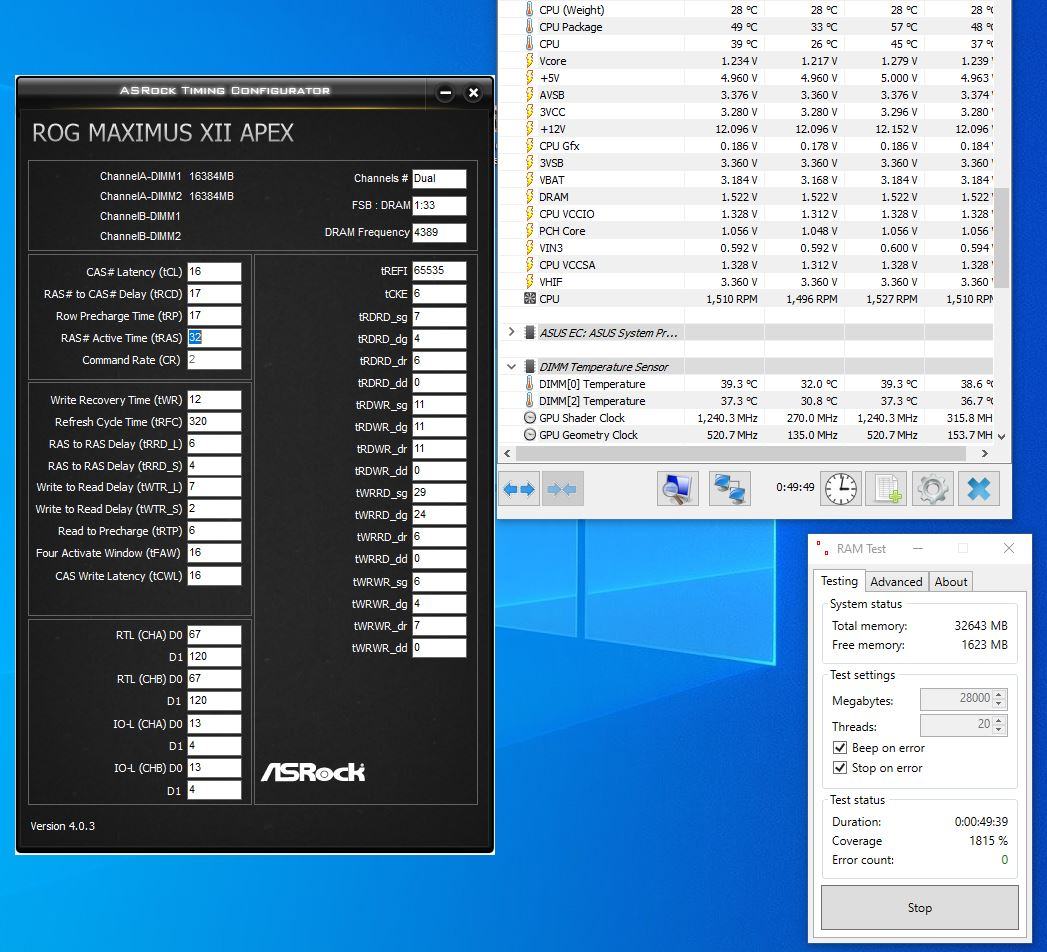Click the chip icon beside ASUS EC group
1047x952 pixels.
530,332
